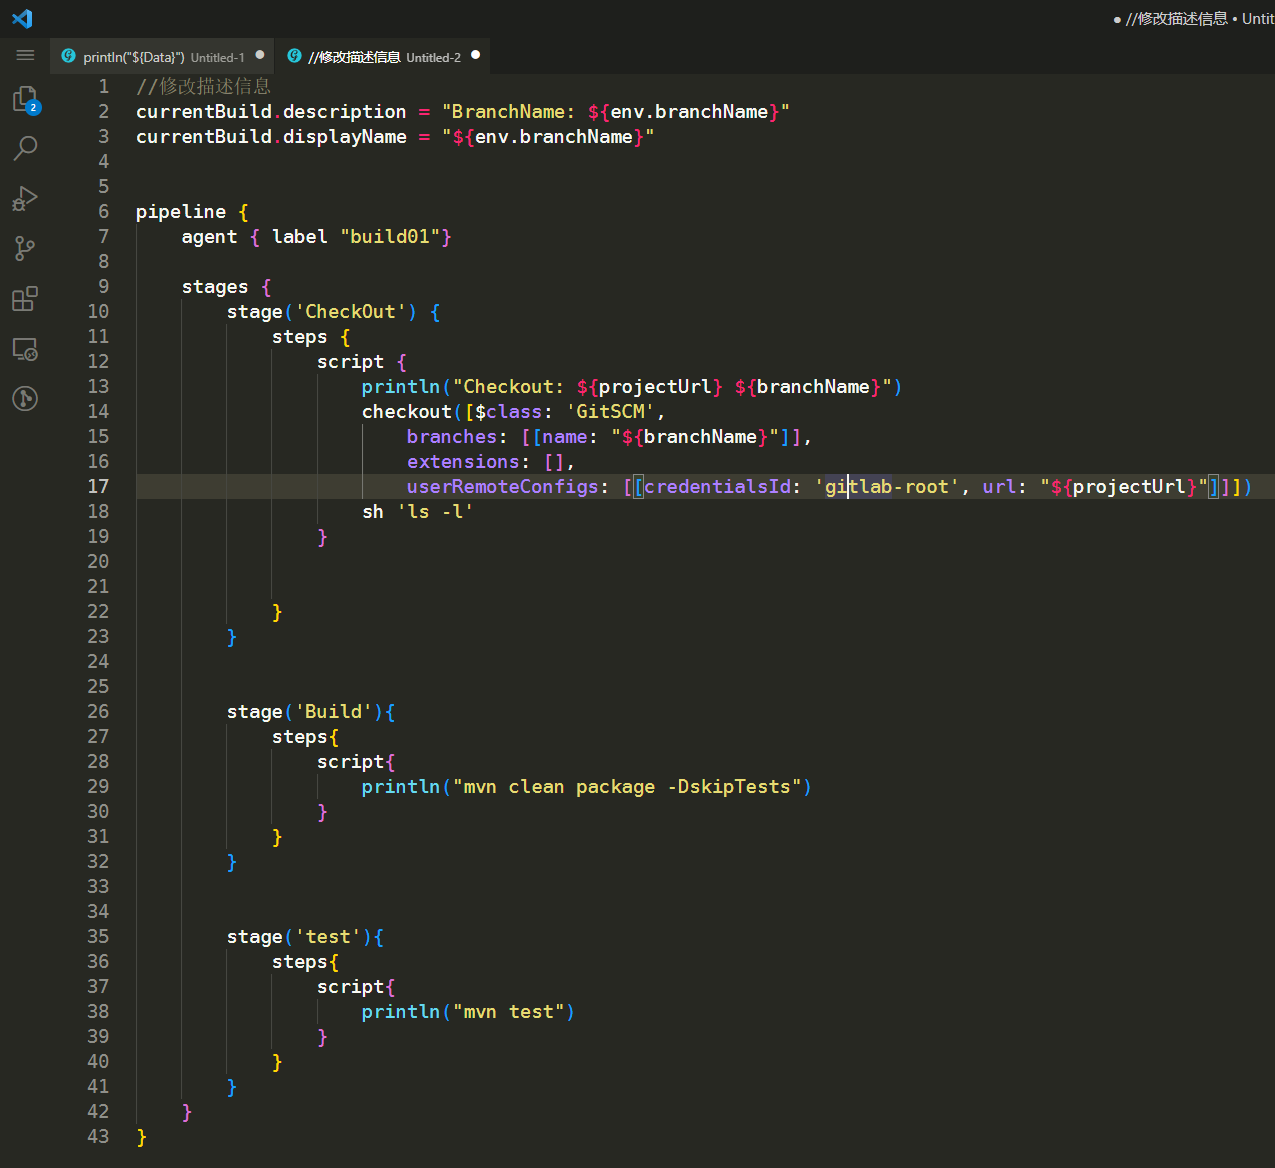
Task: Click the 'GitSCM' class string
Action: tap(610, 412)
